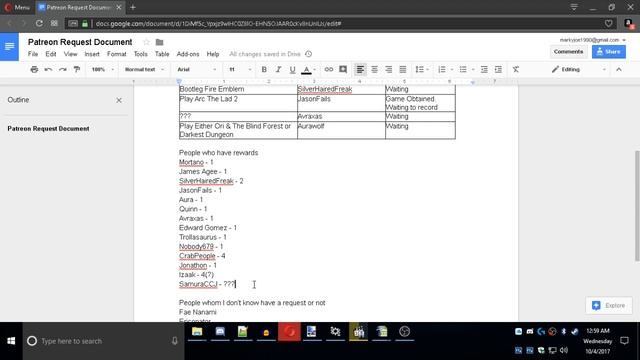Undo the last edit
Screen dimensions: 640x360
[x=48, y=69]
